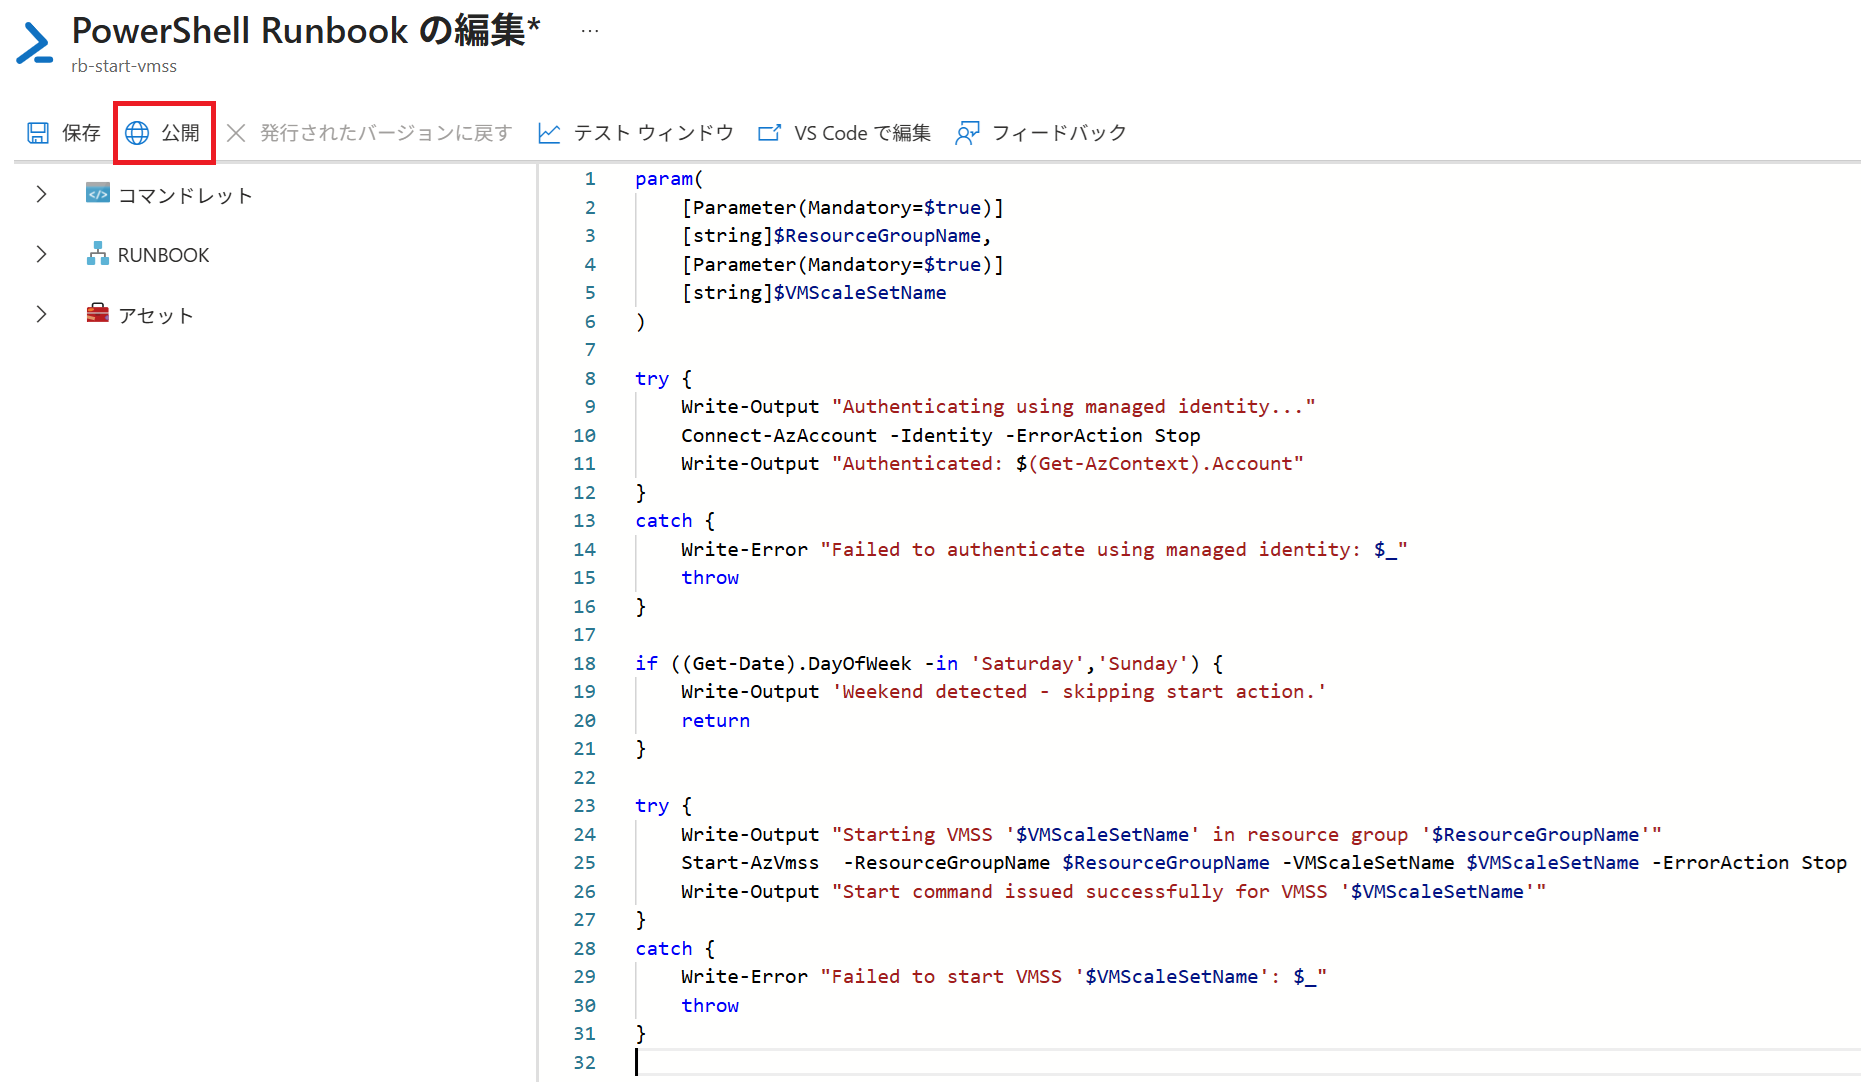Click the 'param(' keyword on line 1

coord(669,179)
